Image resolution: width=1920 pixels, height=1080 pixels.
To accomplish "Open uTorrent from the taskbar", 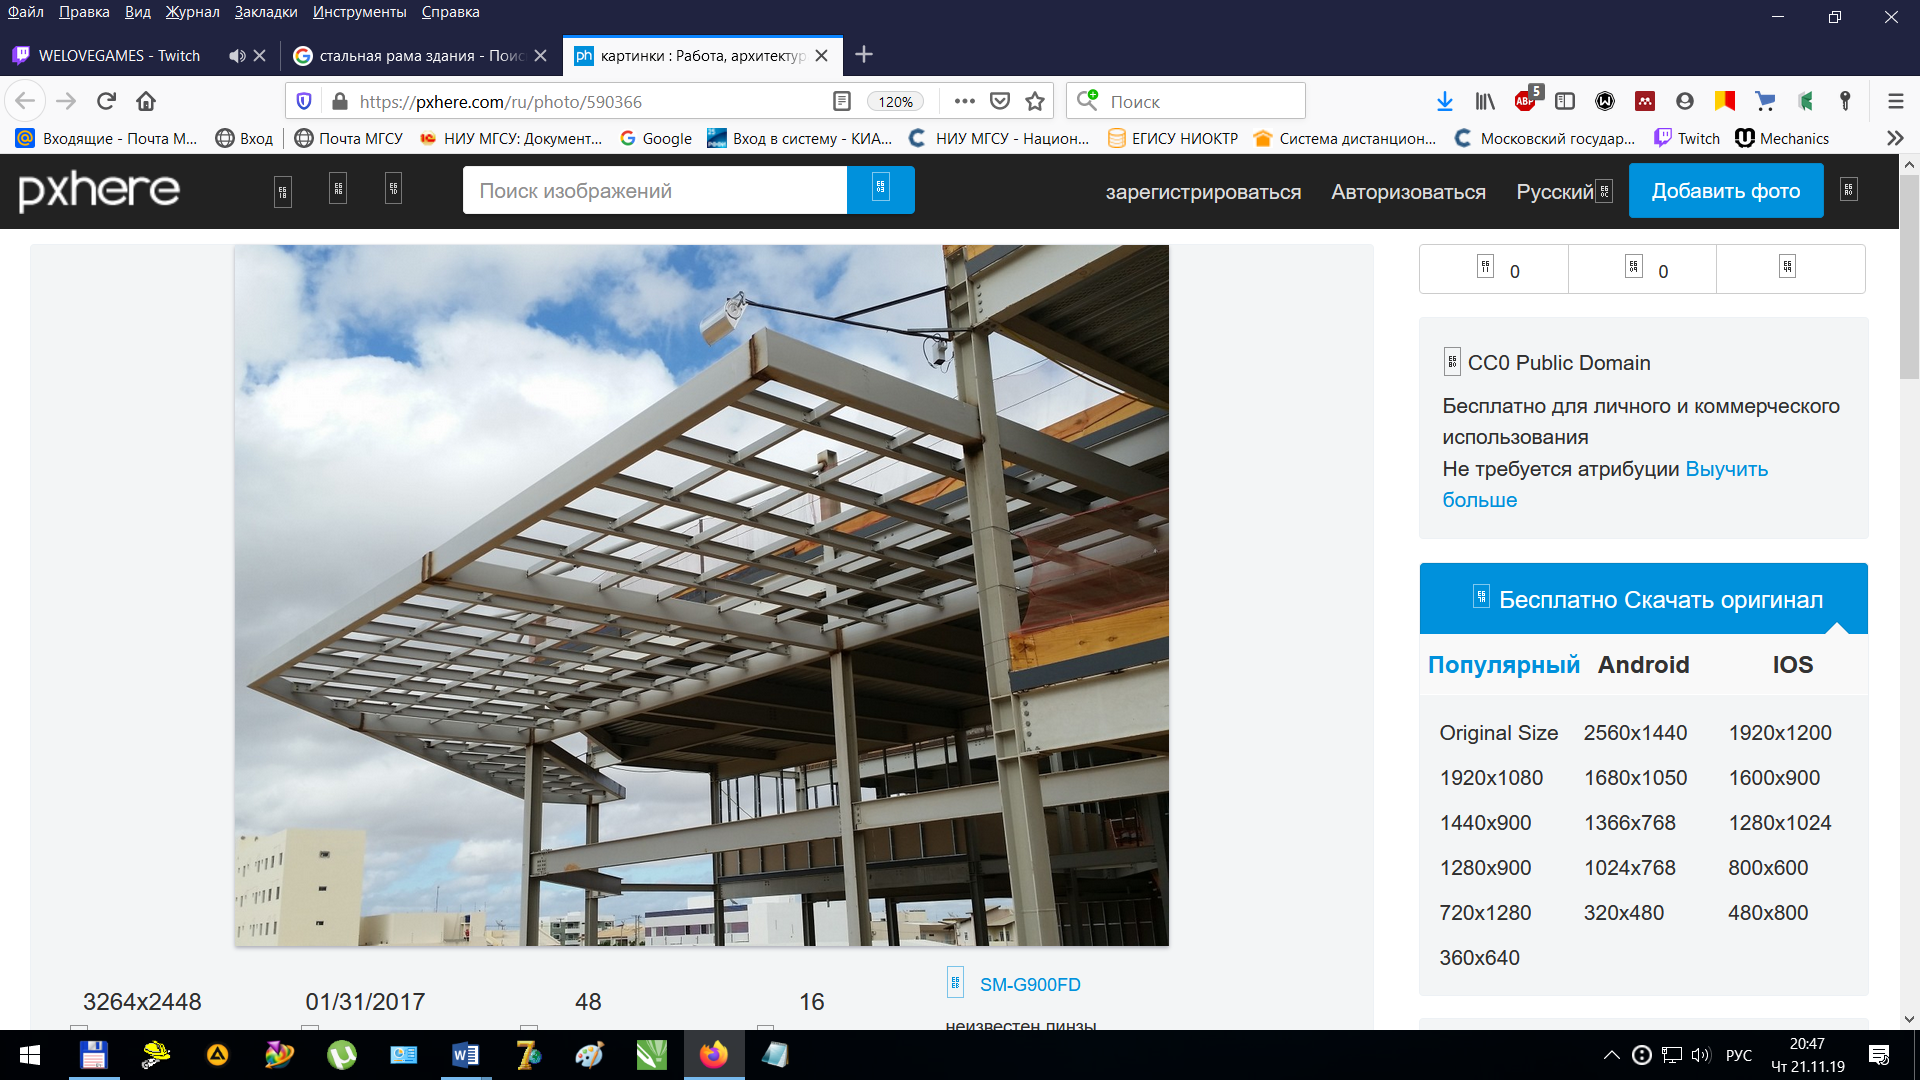I will (x=342, y=1055).
